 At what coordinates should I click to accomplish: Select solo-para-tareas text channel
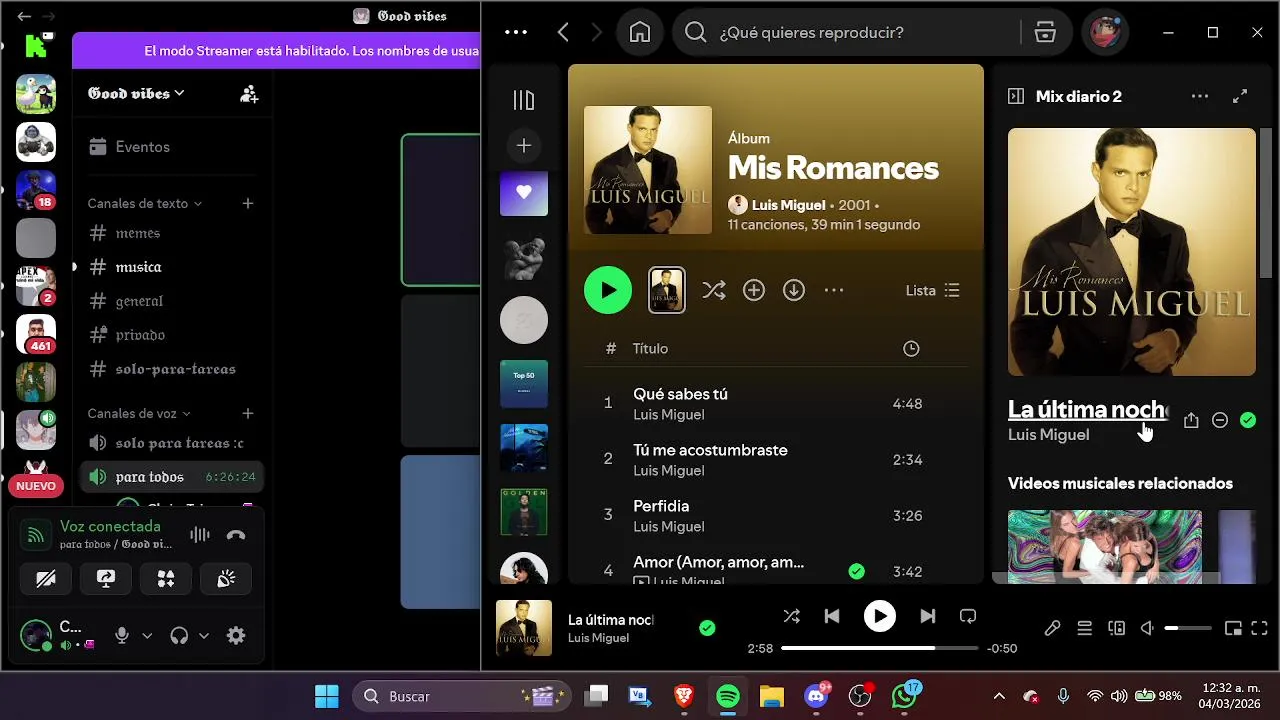[x=172, y=369]
